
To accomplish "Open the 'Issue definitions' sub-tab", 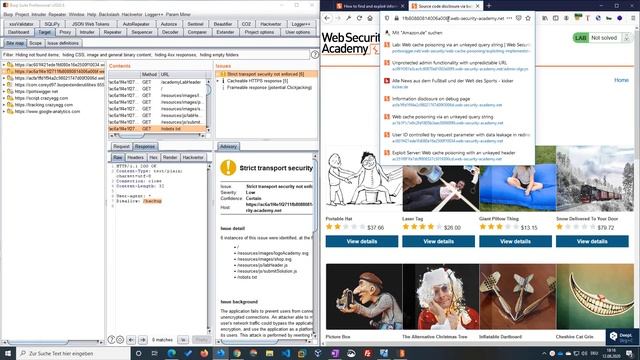I will click(63, 43).
